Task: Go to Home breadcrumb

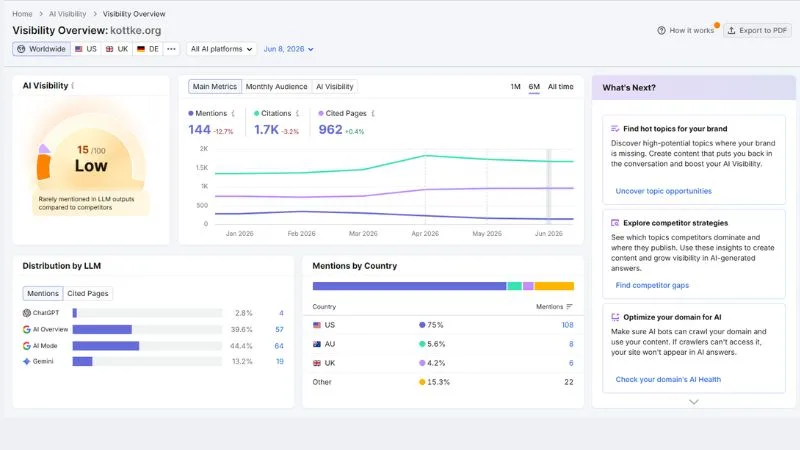Action: pos(22,14)
